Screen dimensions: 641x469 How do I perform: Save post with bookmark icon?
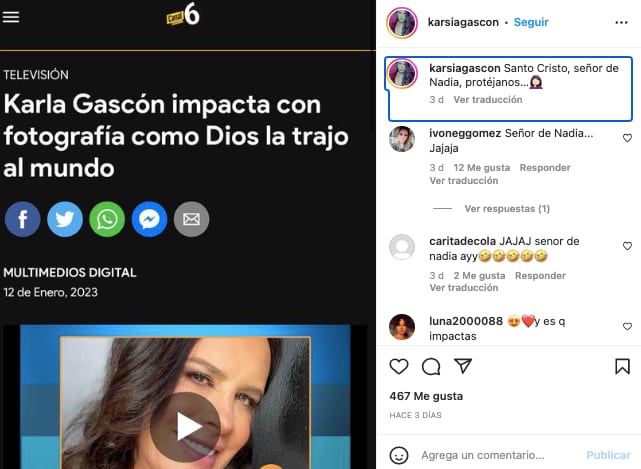click(x=622, y=366)
